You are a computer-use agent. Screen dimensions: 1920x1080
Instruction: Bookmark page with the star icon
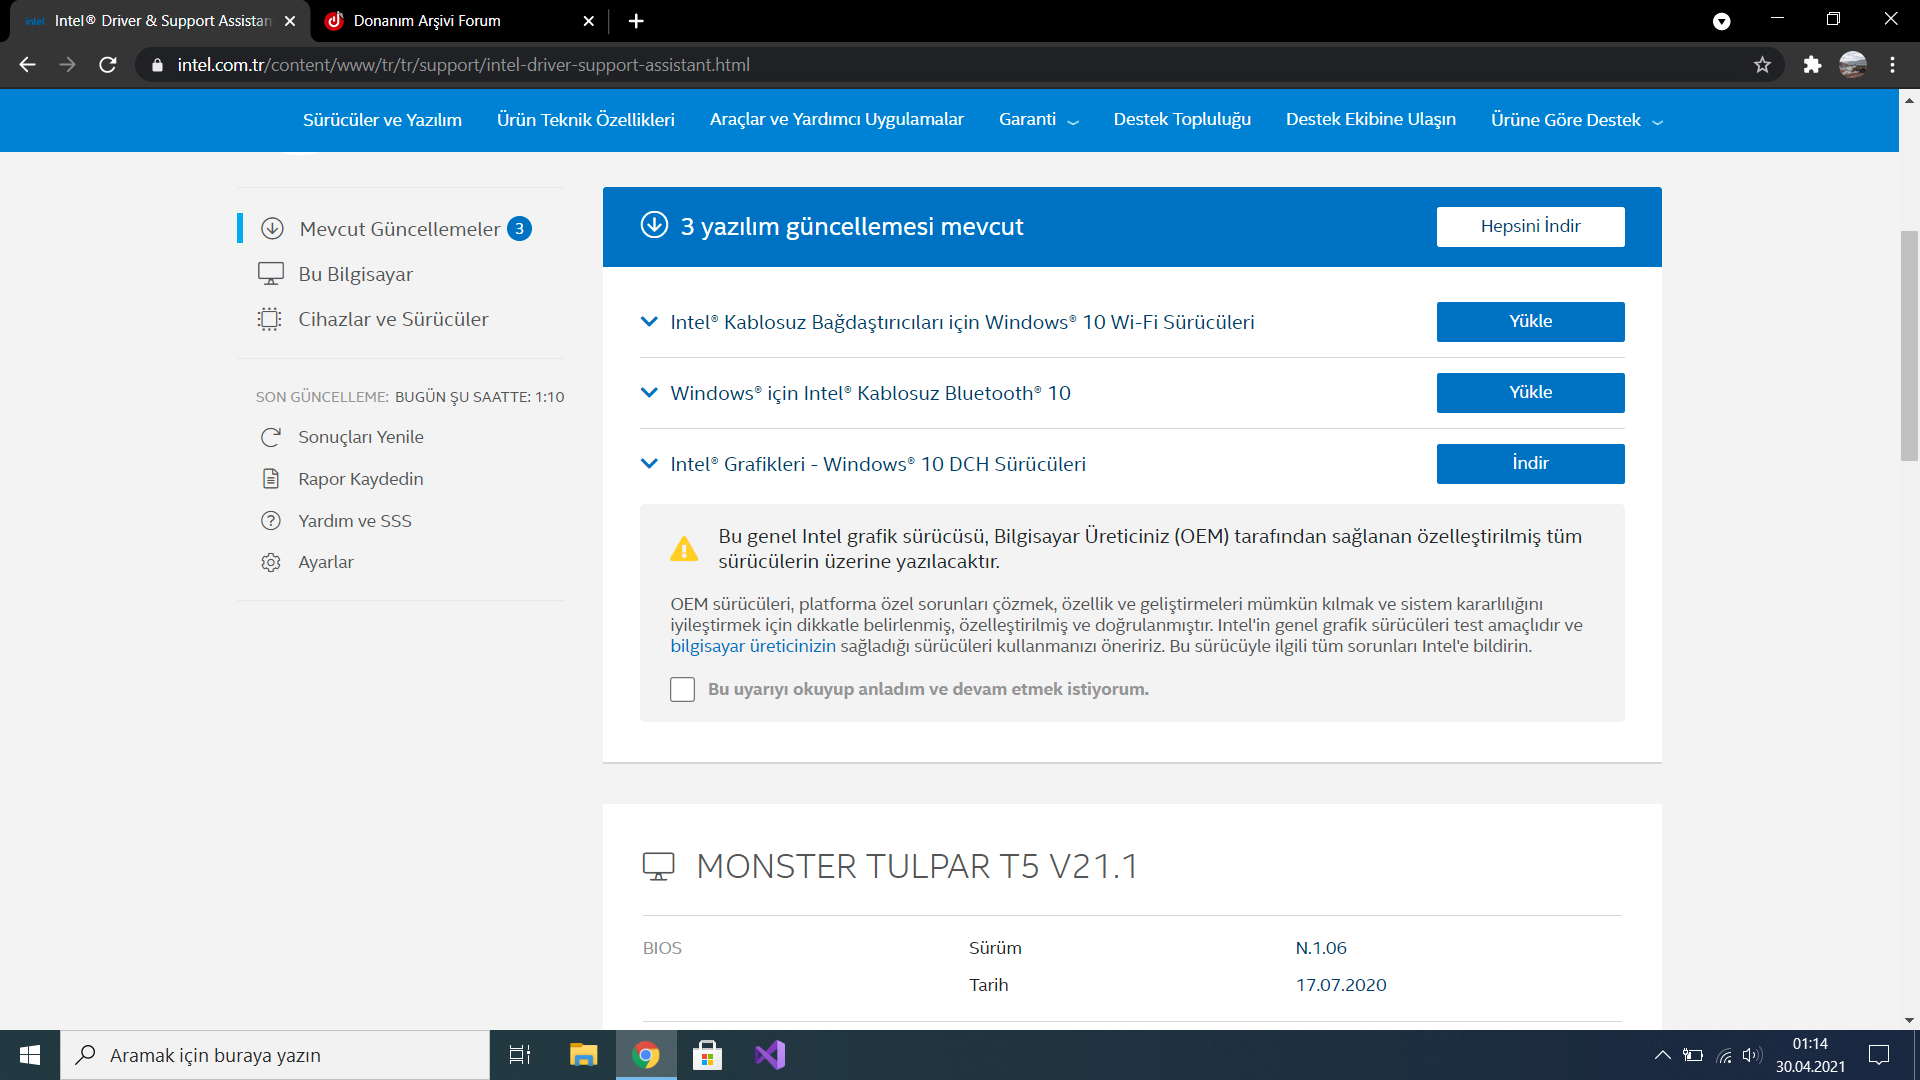[x=1762, y=65]
